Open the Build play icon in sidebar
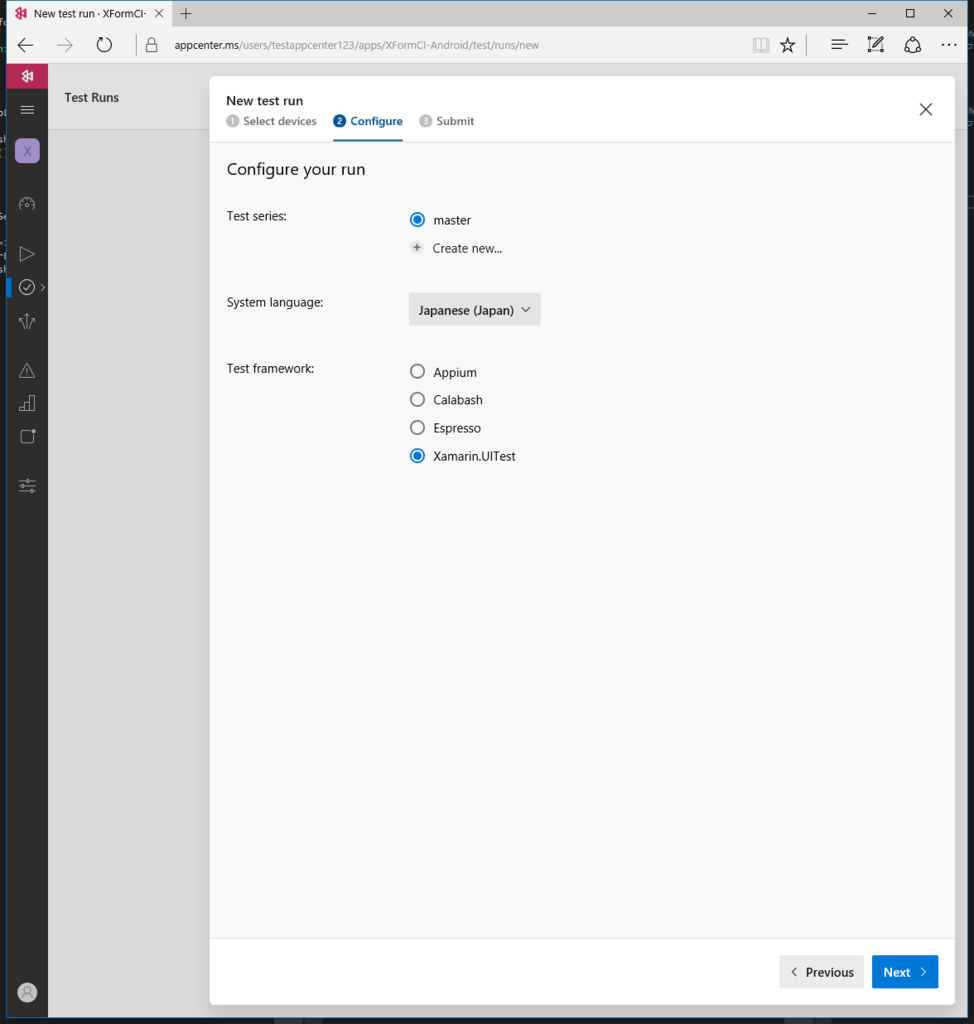Viewport: 974px width, 1024px height. pos(27,253)
